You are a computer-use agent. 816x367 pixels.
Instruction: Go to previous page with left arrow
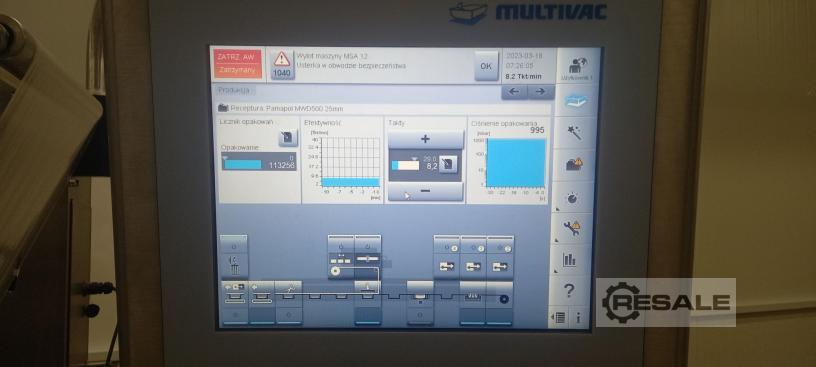click(x=514, y=92)
